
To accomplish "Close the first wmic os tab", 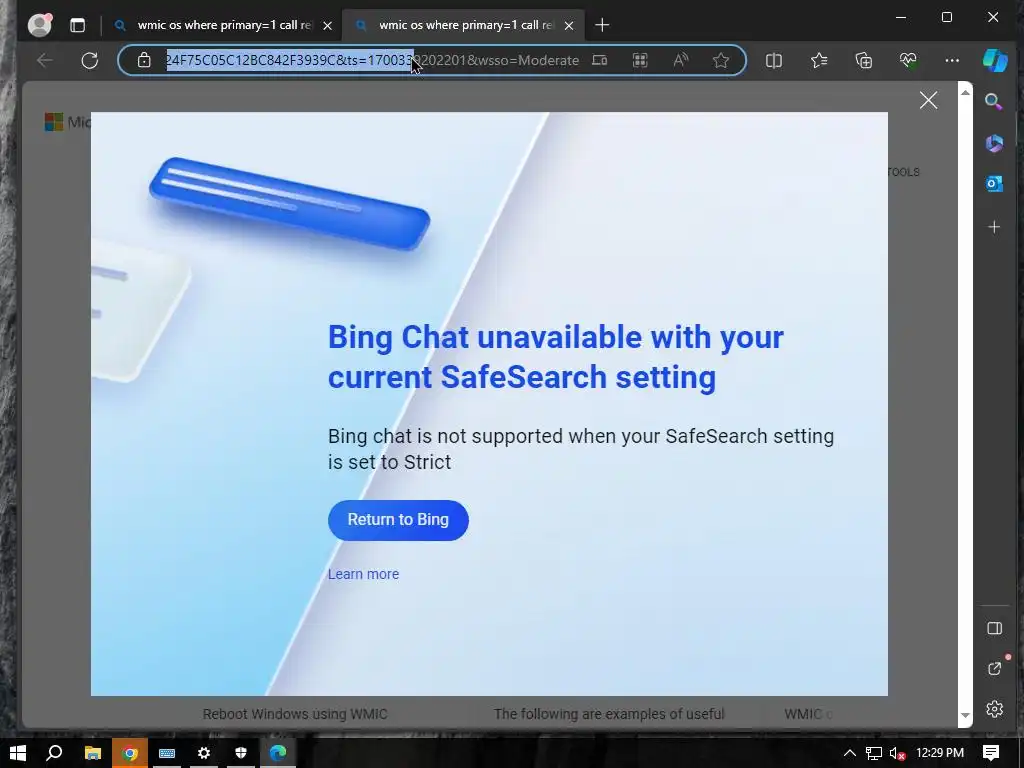I will coord(328,25).
